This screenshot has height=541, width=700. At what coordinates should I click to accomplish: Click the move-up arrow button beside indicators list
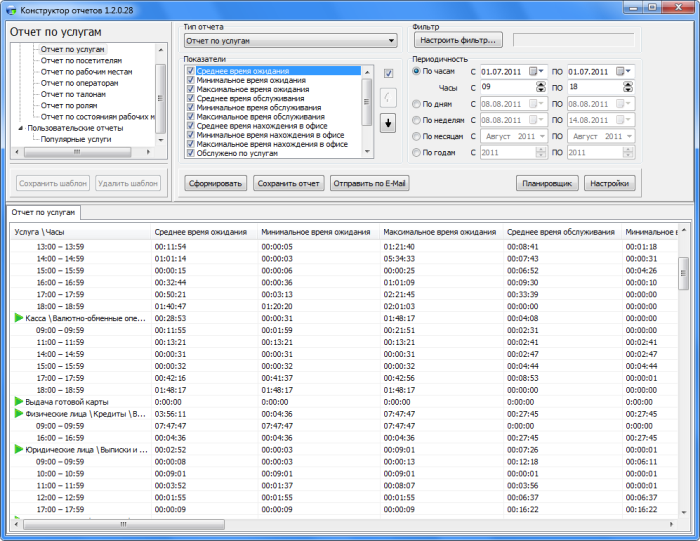(388, 97)
